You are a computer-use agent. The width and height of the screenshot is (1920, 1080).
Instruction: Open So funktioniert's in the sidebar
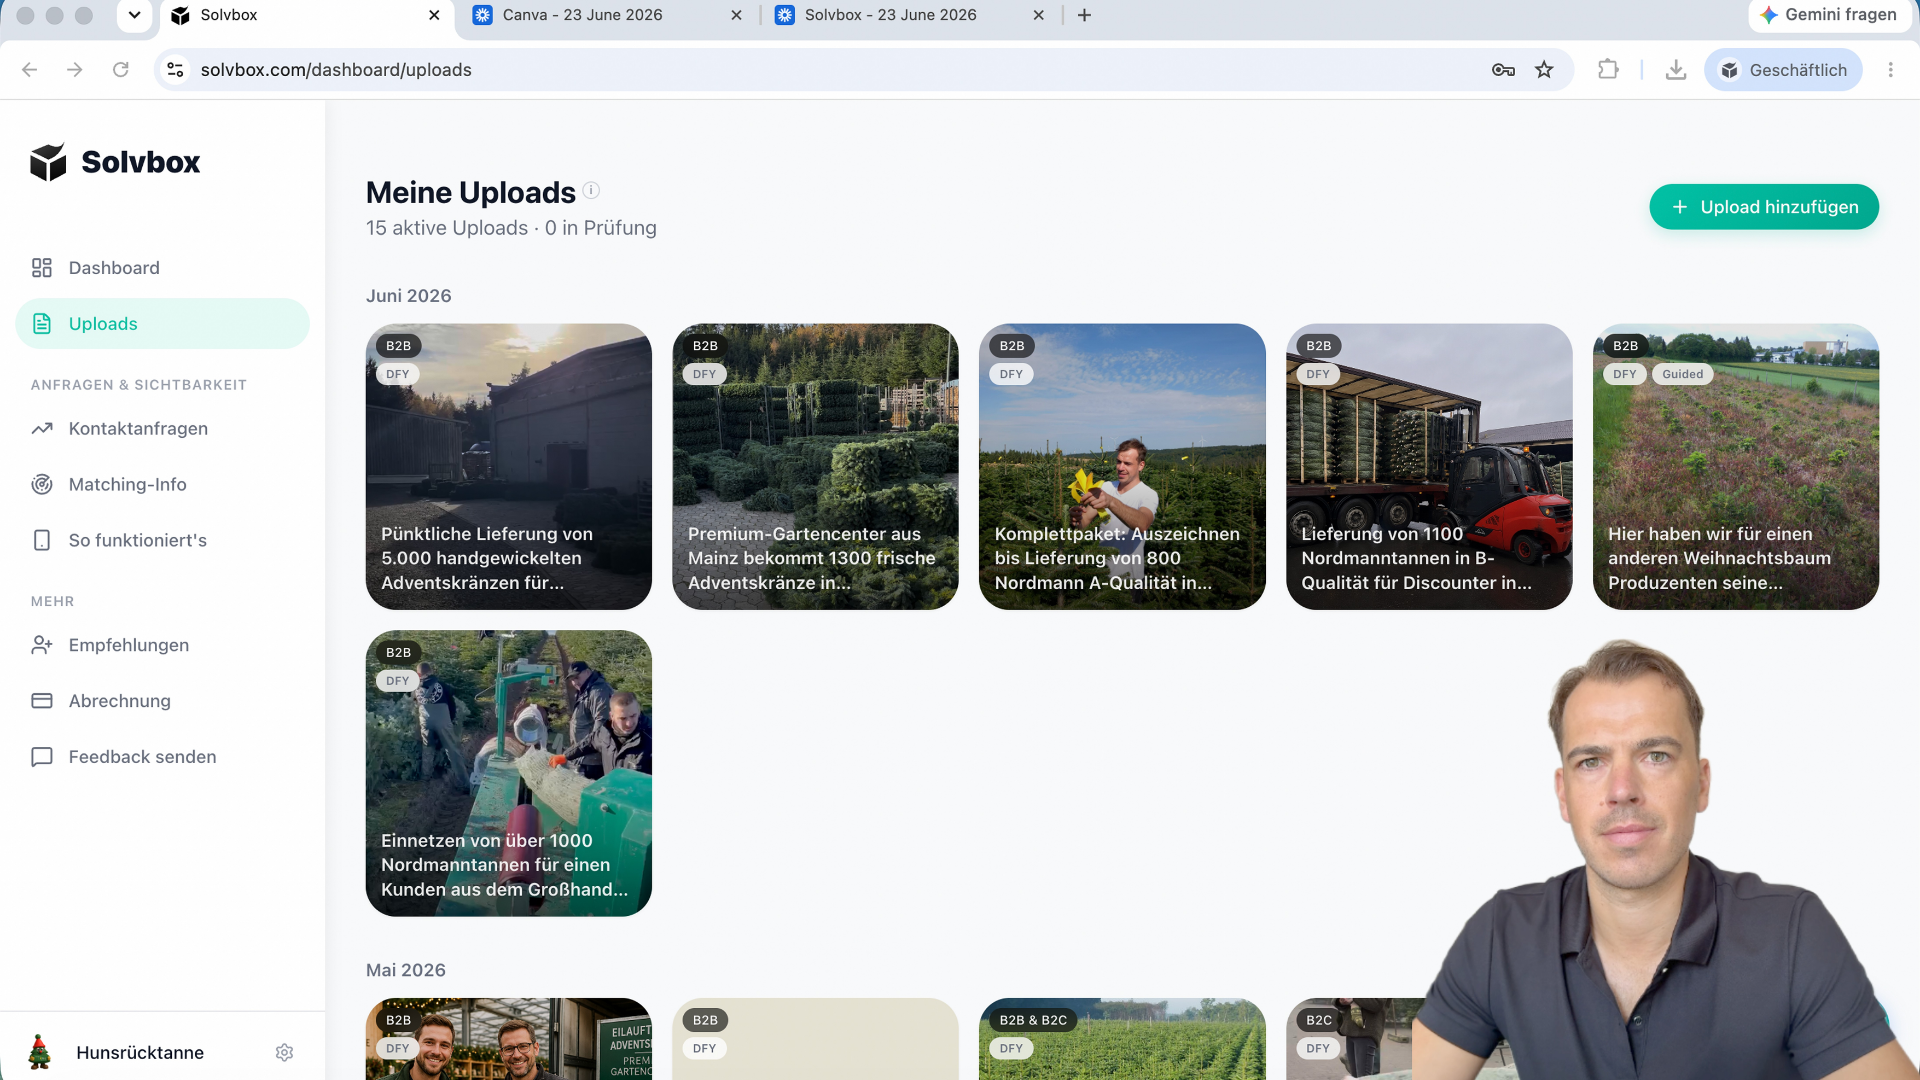163,541
